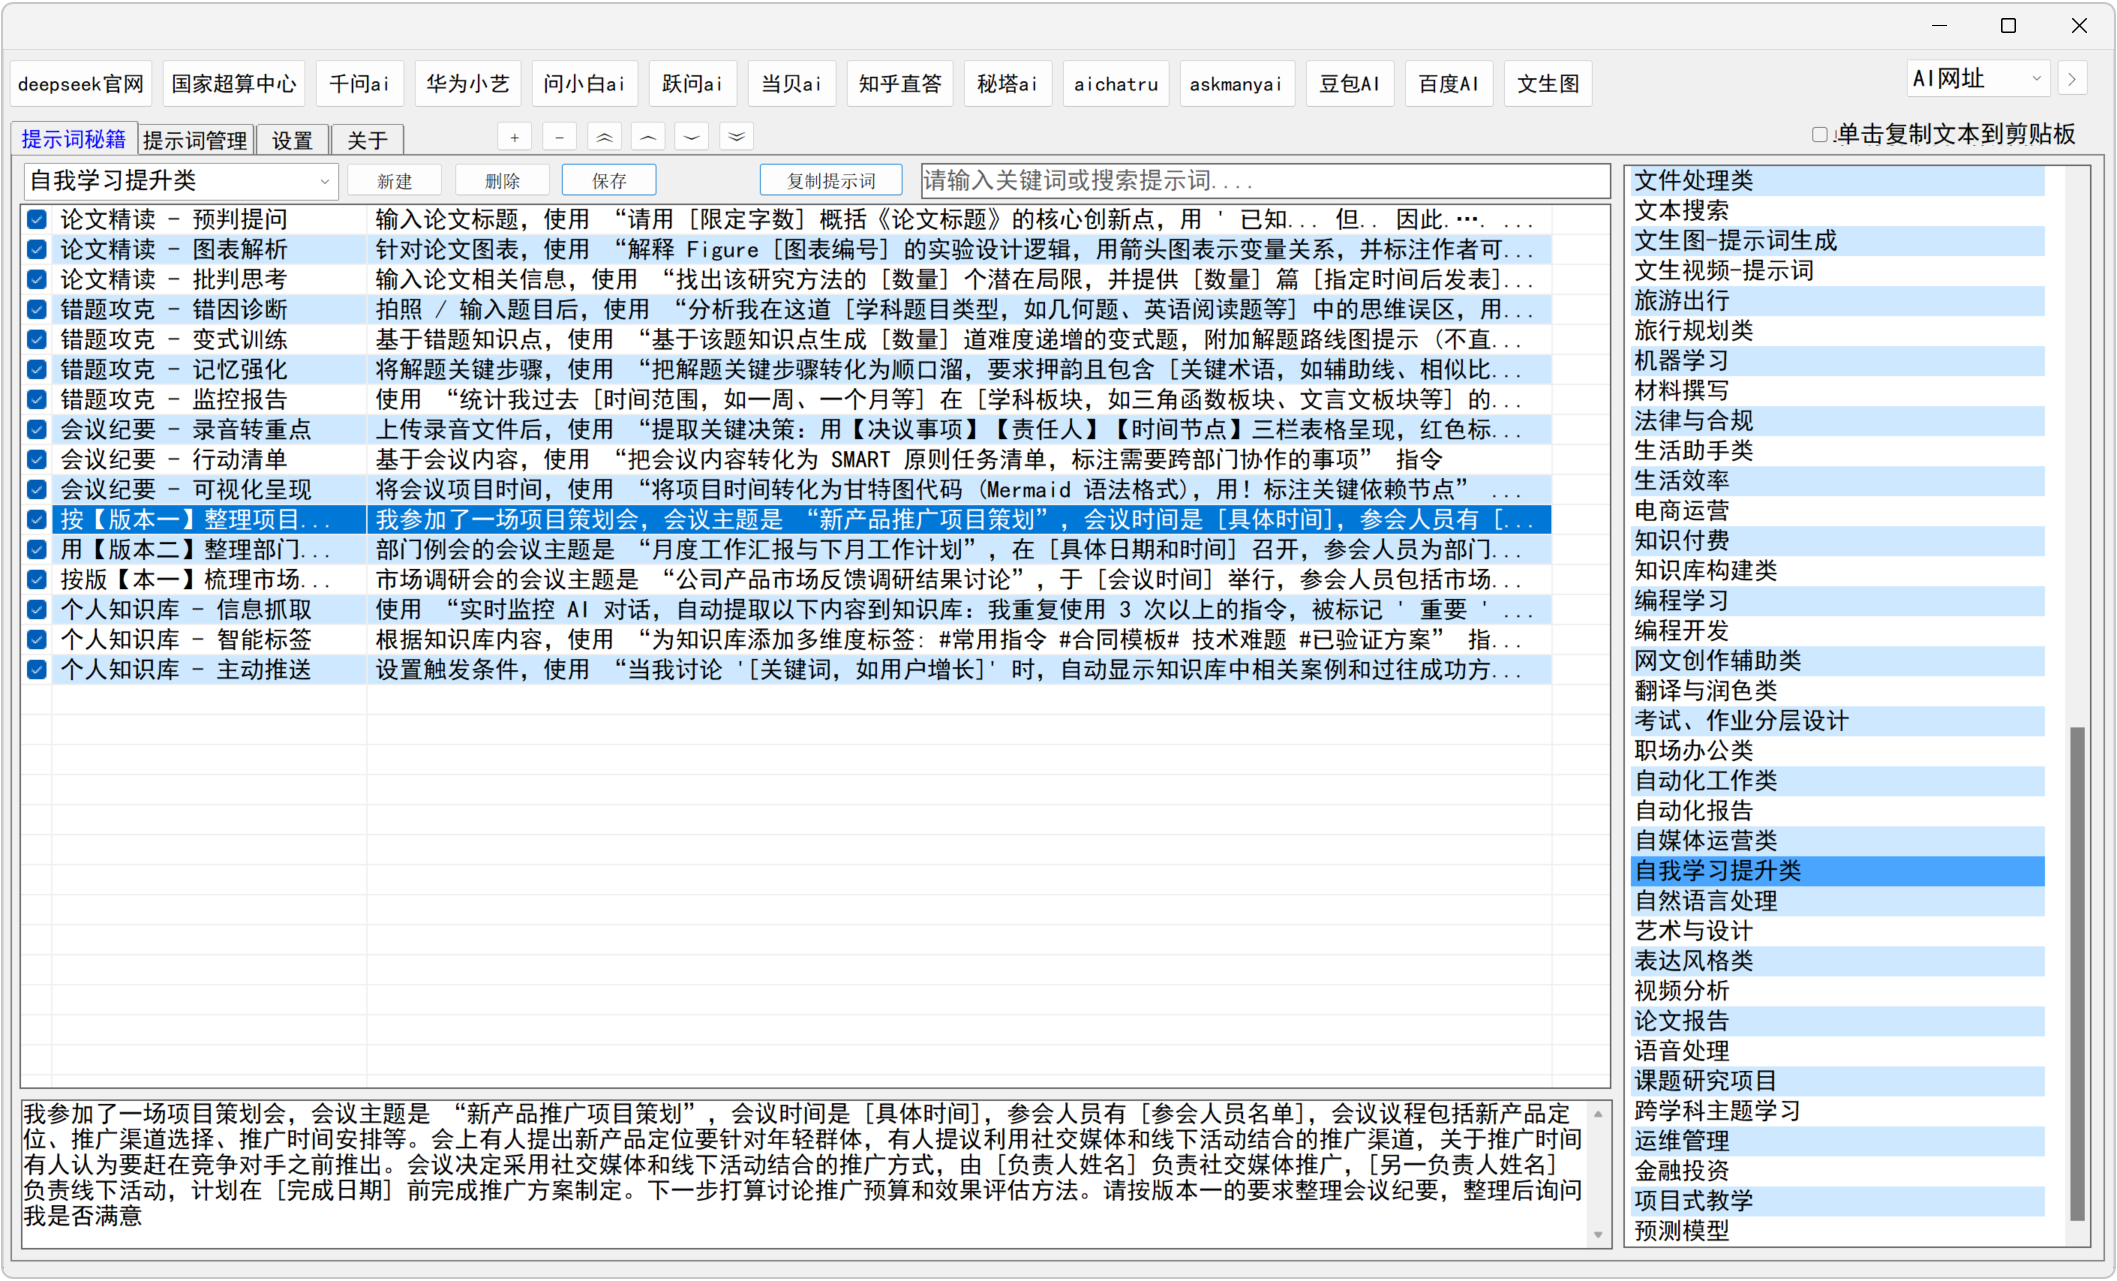
Task: Select the 论文精读 - 批判思考 row name
Action: tap(174, 279)
